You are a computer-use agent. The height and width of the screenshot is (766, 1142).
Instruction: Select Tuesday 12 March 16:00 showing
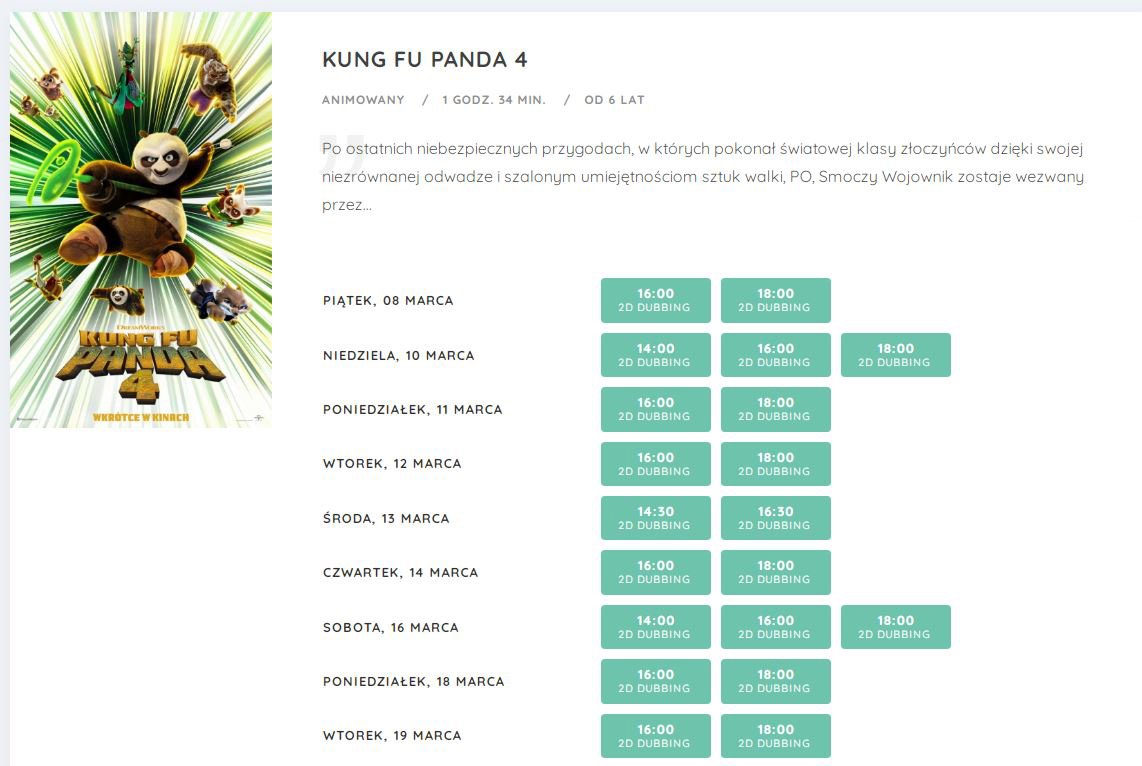coord(655,464)
